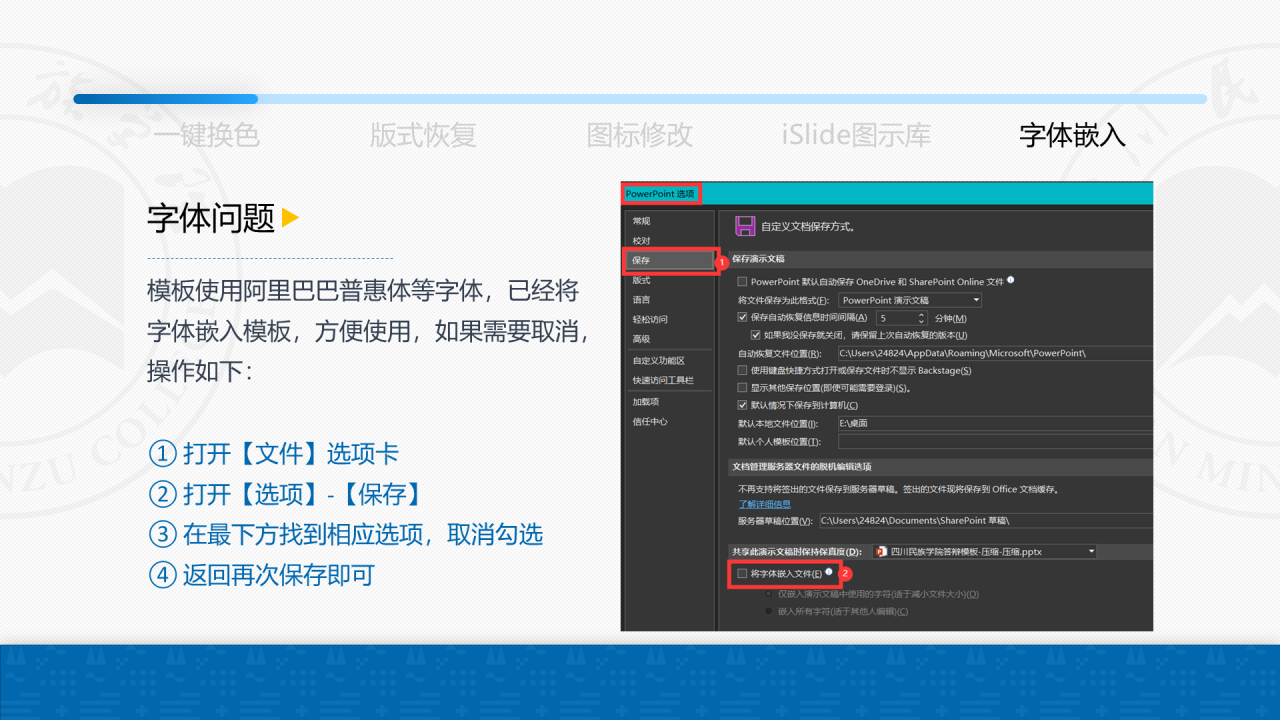Screen dimensions: 1280x720
Task: Select 嵌入所有字符 radio option
Action: click(x=769, y=610)
